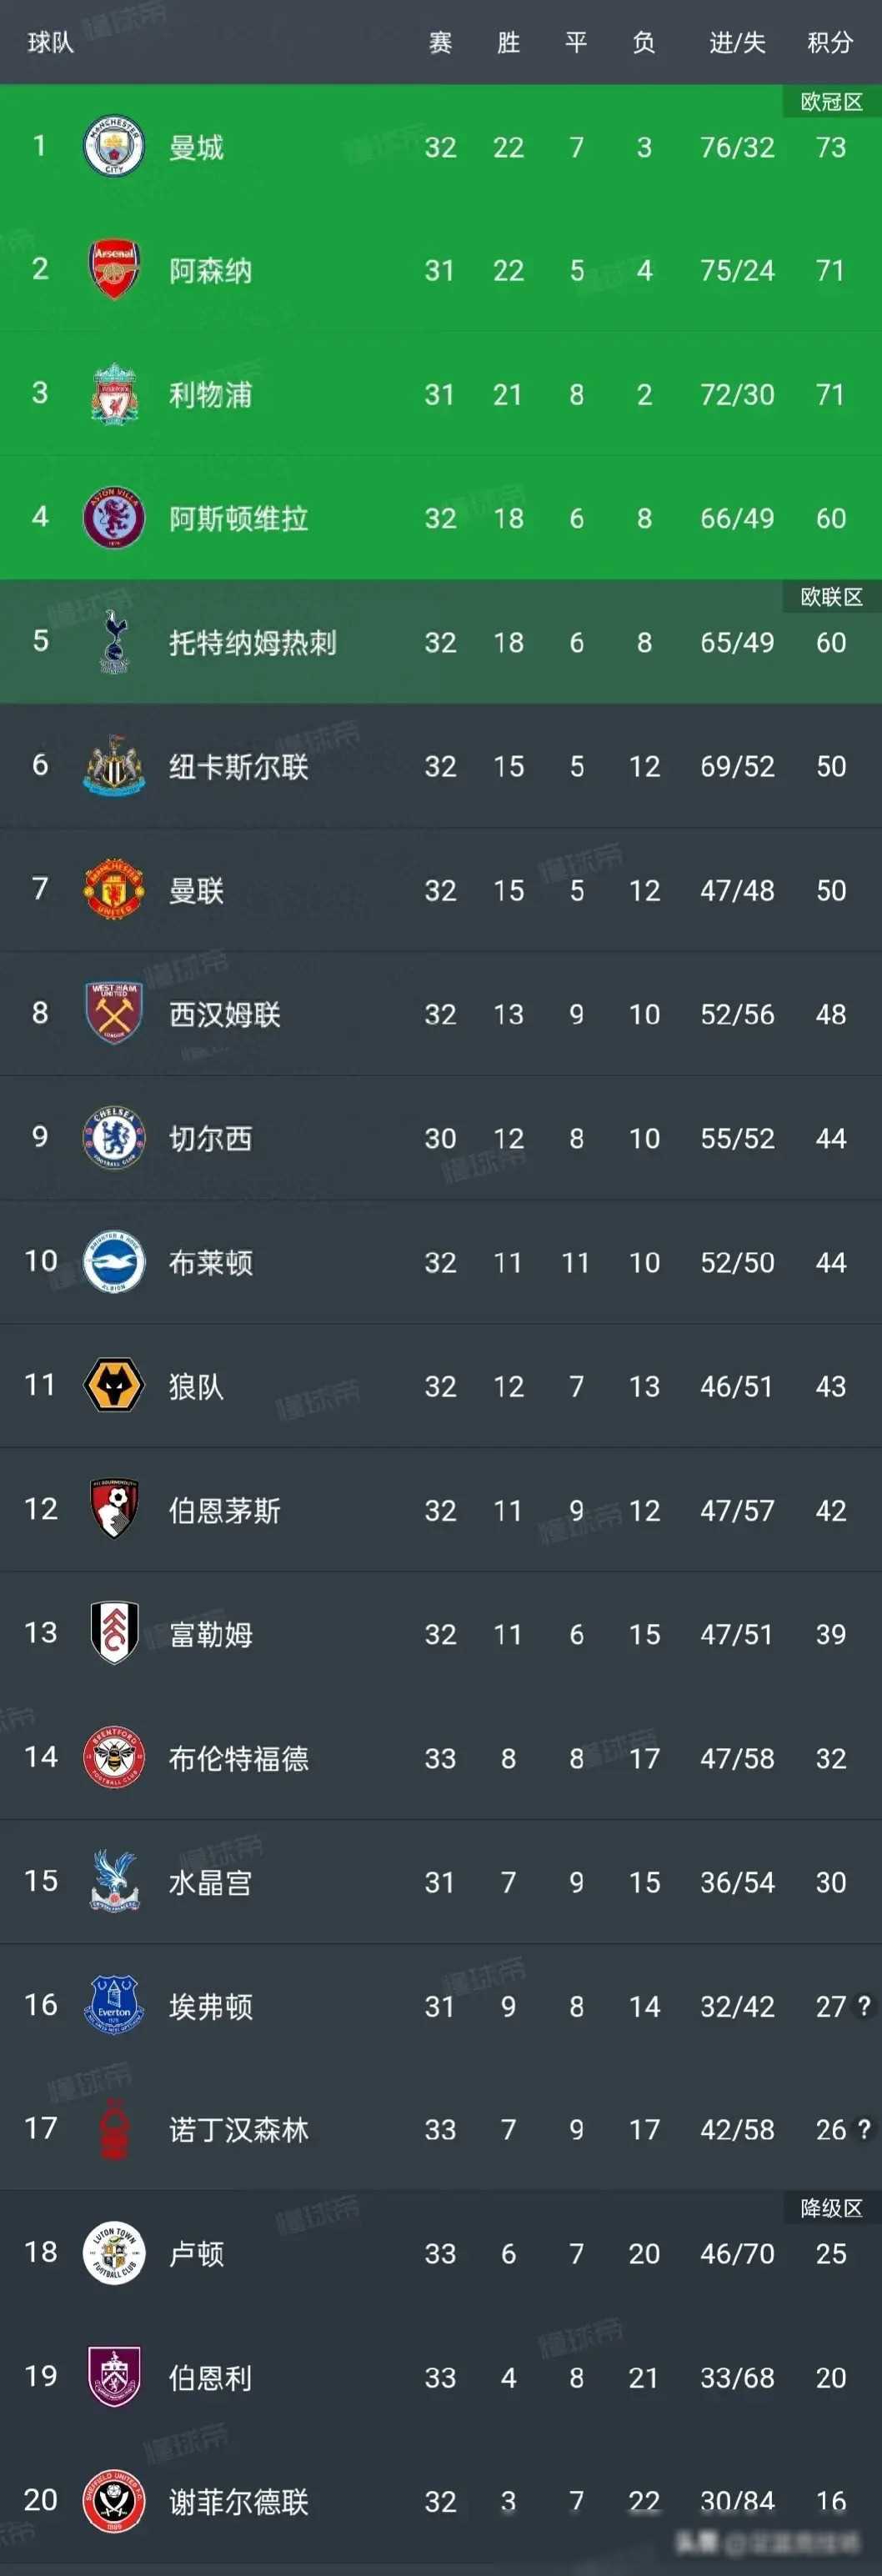Screen dimensions: 882x2576
Task: Select the Everton crest icon
Action: 114,2005
